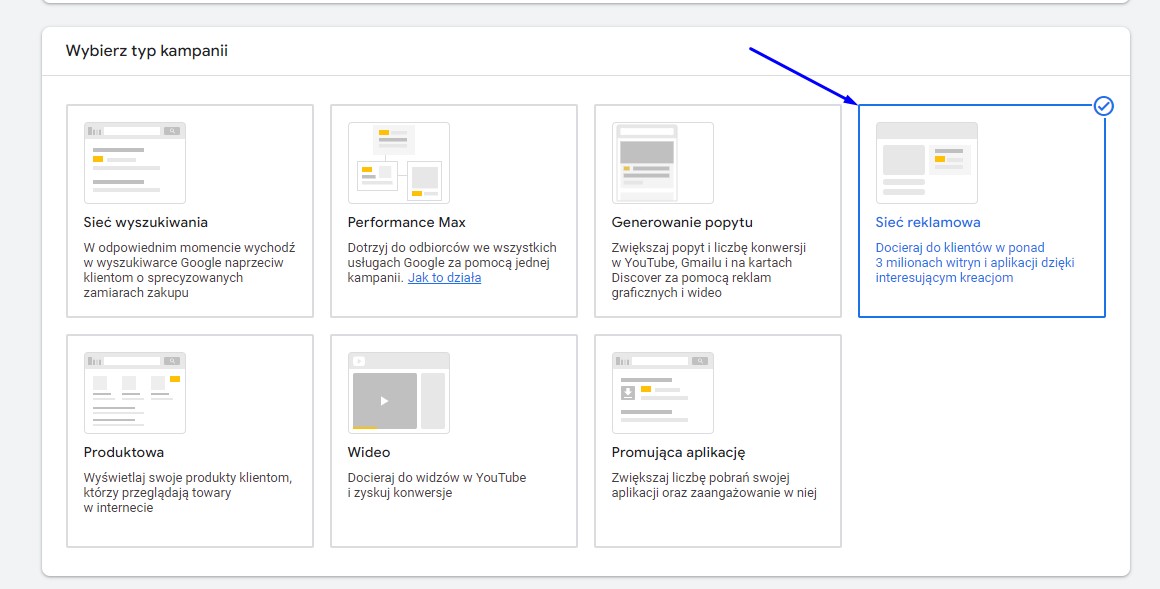
Task: Pick the Promująca aplikację campaign title
Action: pos(678,452)
